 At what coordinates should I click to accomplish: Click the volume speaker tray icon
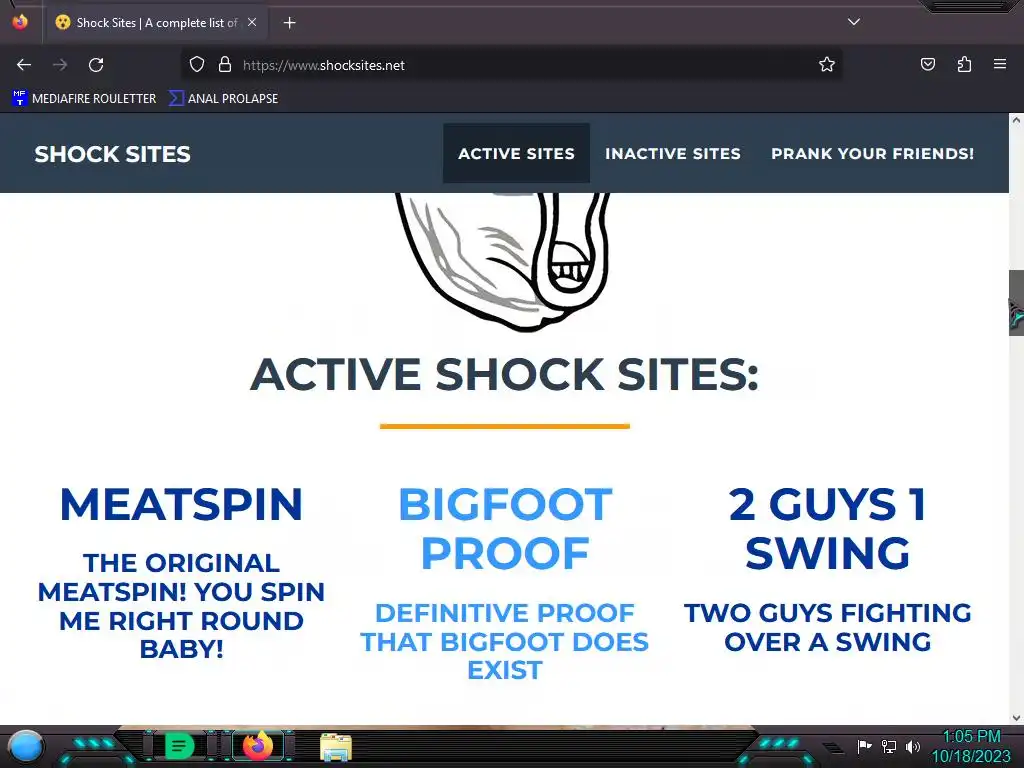[912, 746]
